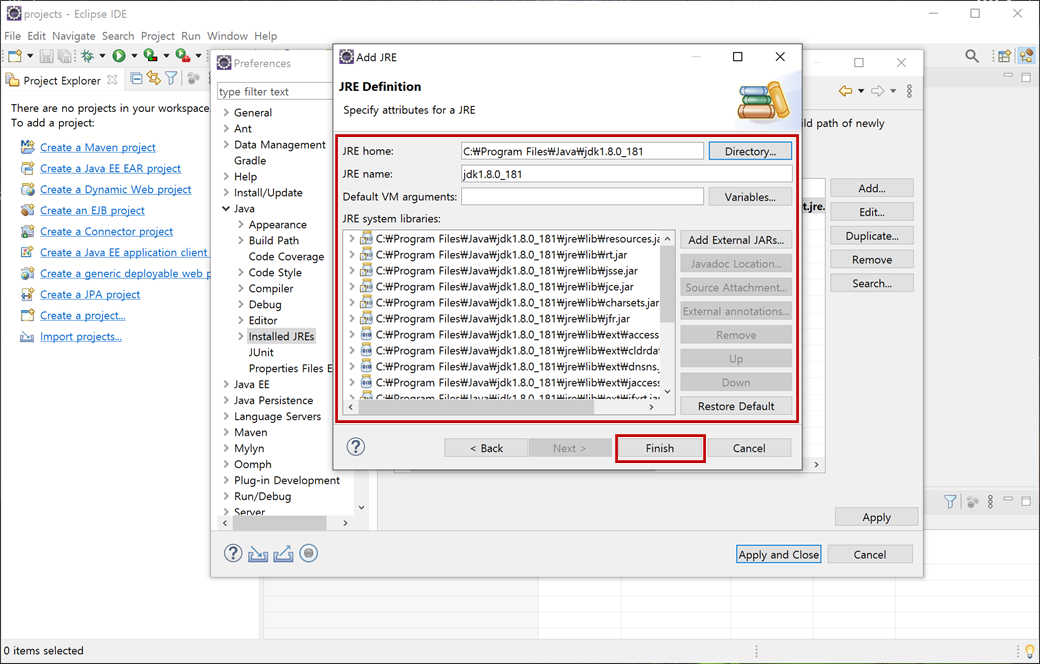Click the import preferences icon in Preferences
Image resolution: width=1040 pixels, height=664 pixels.
pos(258,553)
